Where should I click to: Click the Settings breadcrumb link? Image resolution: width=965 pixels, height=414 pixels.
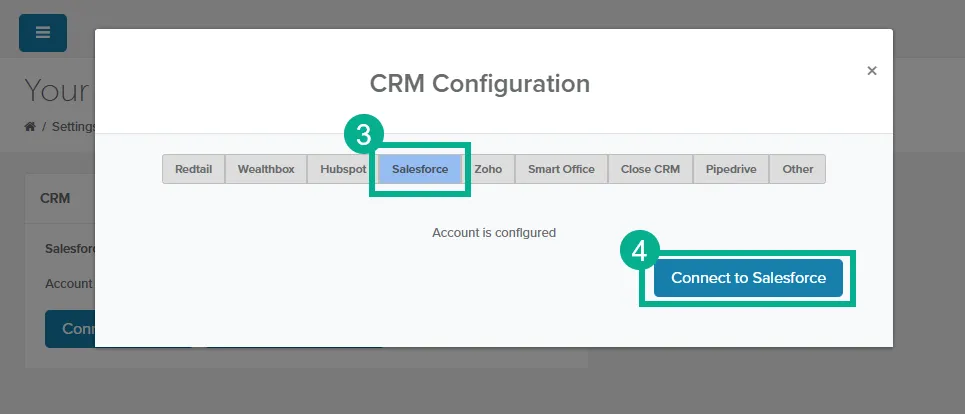click(74, 127)
